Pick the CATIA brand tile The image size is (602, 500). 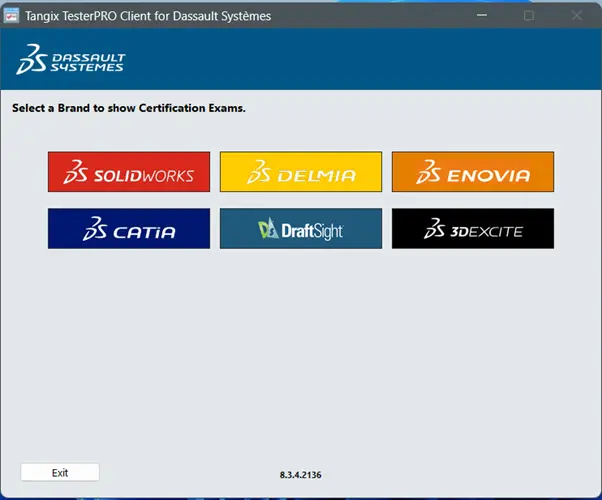(x=129, y=228)
